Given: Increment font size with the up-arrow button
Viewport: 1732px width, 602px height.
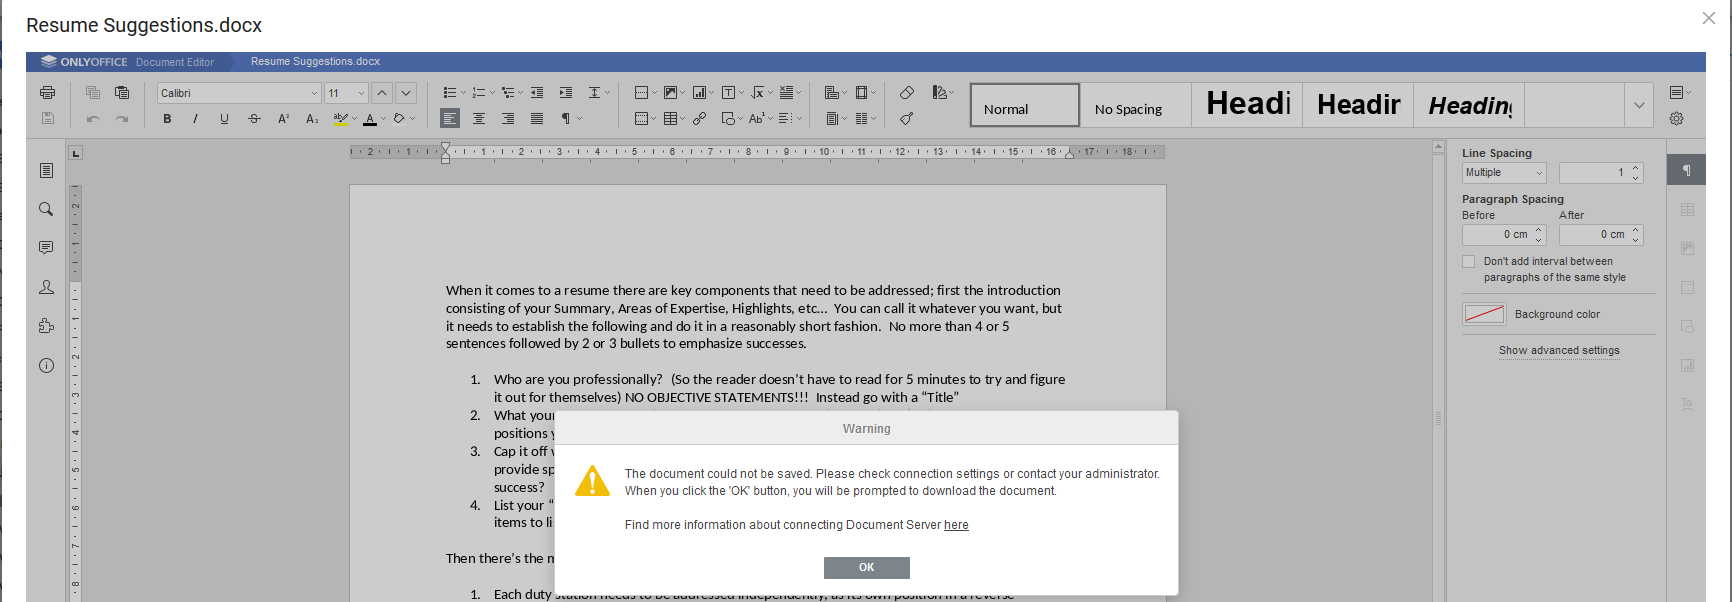Looking at the screenshot, I should [382, 93].
